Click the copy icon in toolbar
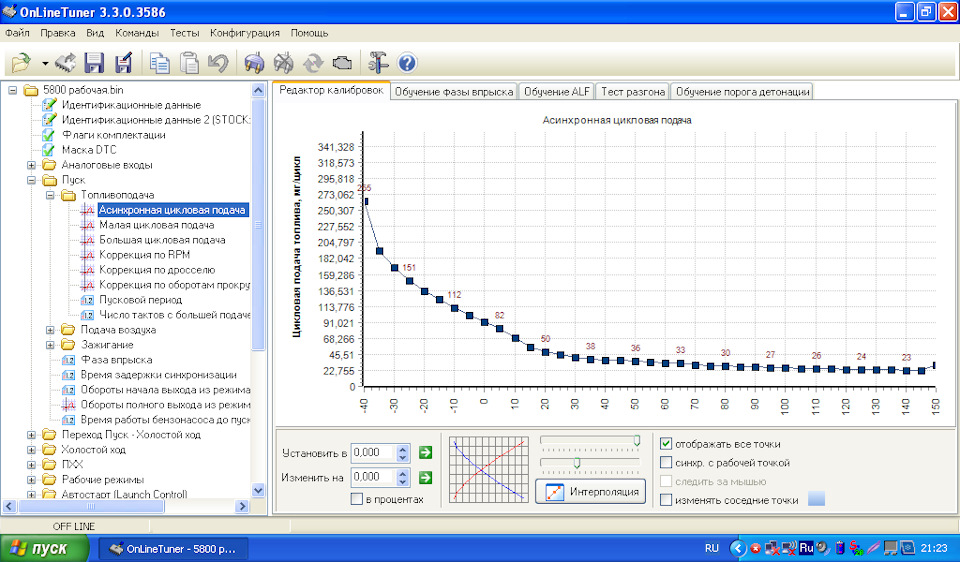 pyautogui.click(x=159, y=63)
